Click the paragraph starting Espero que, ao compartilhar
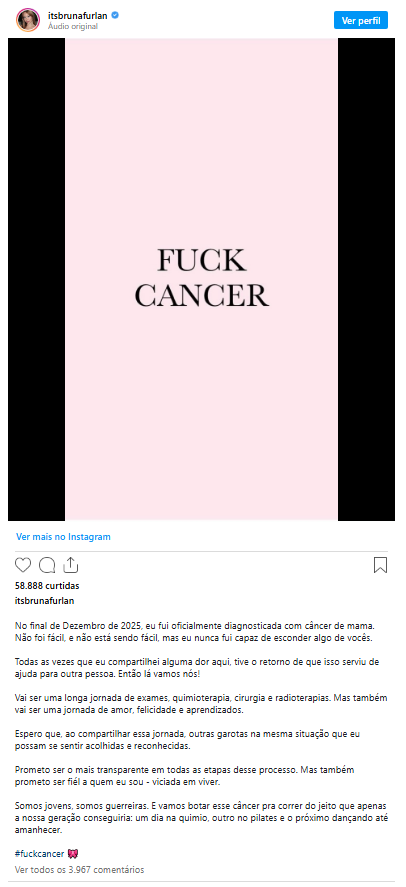 coord(188,739)
